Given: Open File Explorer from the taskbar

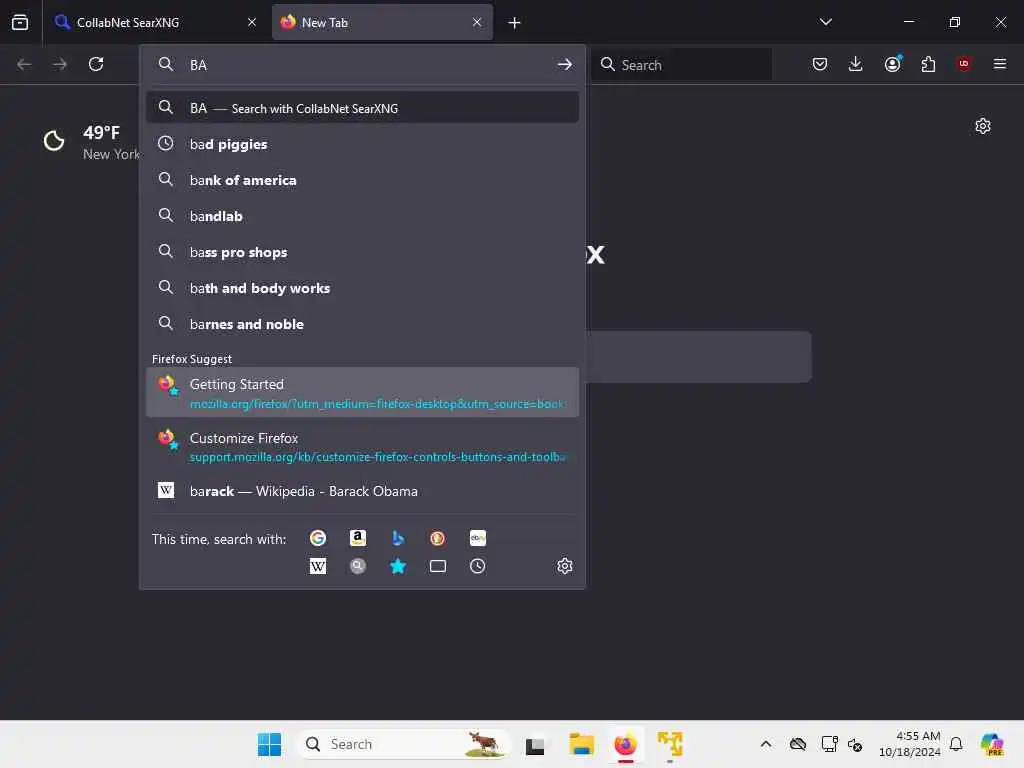Looking at the screenshot, I should (581, 744).
